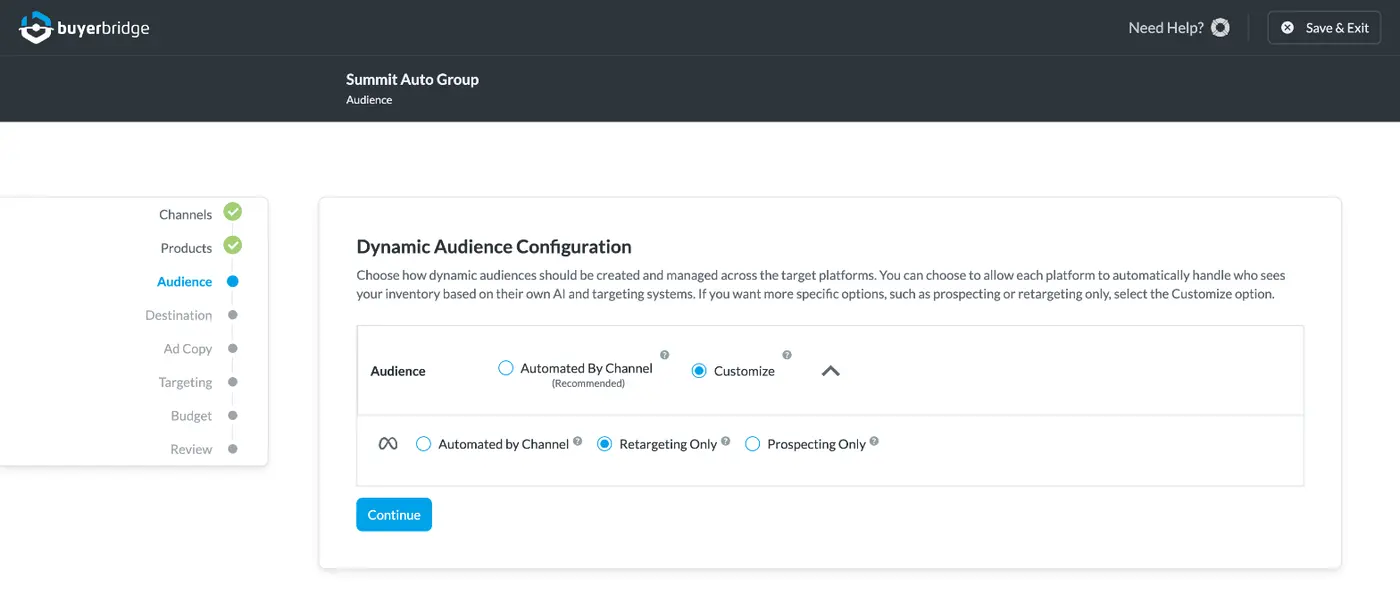Click the Continue button

point(394,514)
